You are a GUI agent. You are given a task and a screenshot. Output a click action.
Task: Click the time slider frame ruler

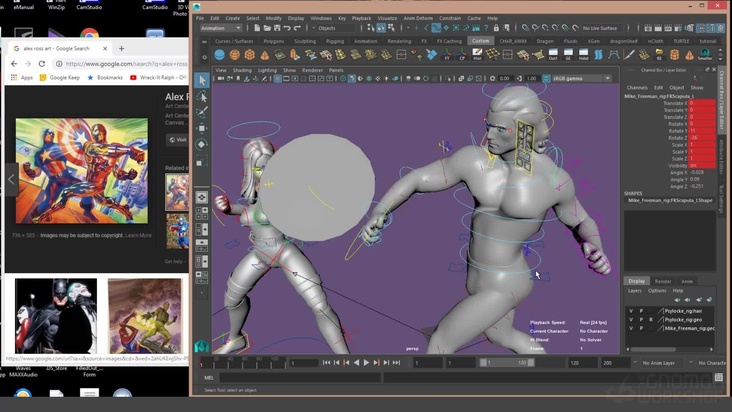[x=241, y=362]
